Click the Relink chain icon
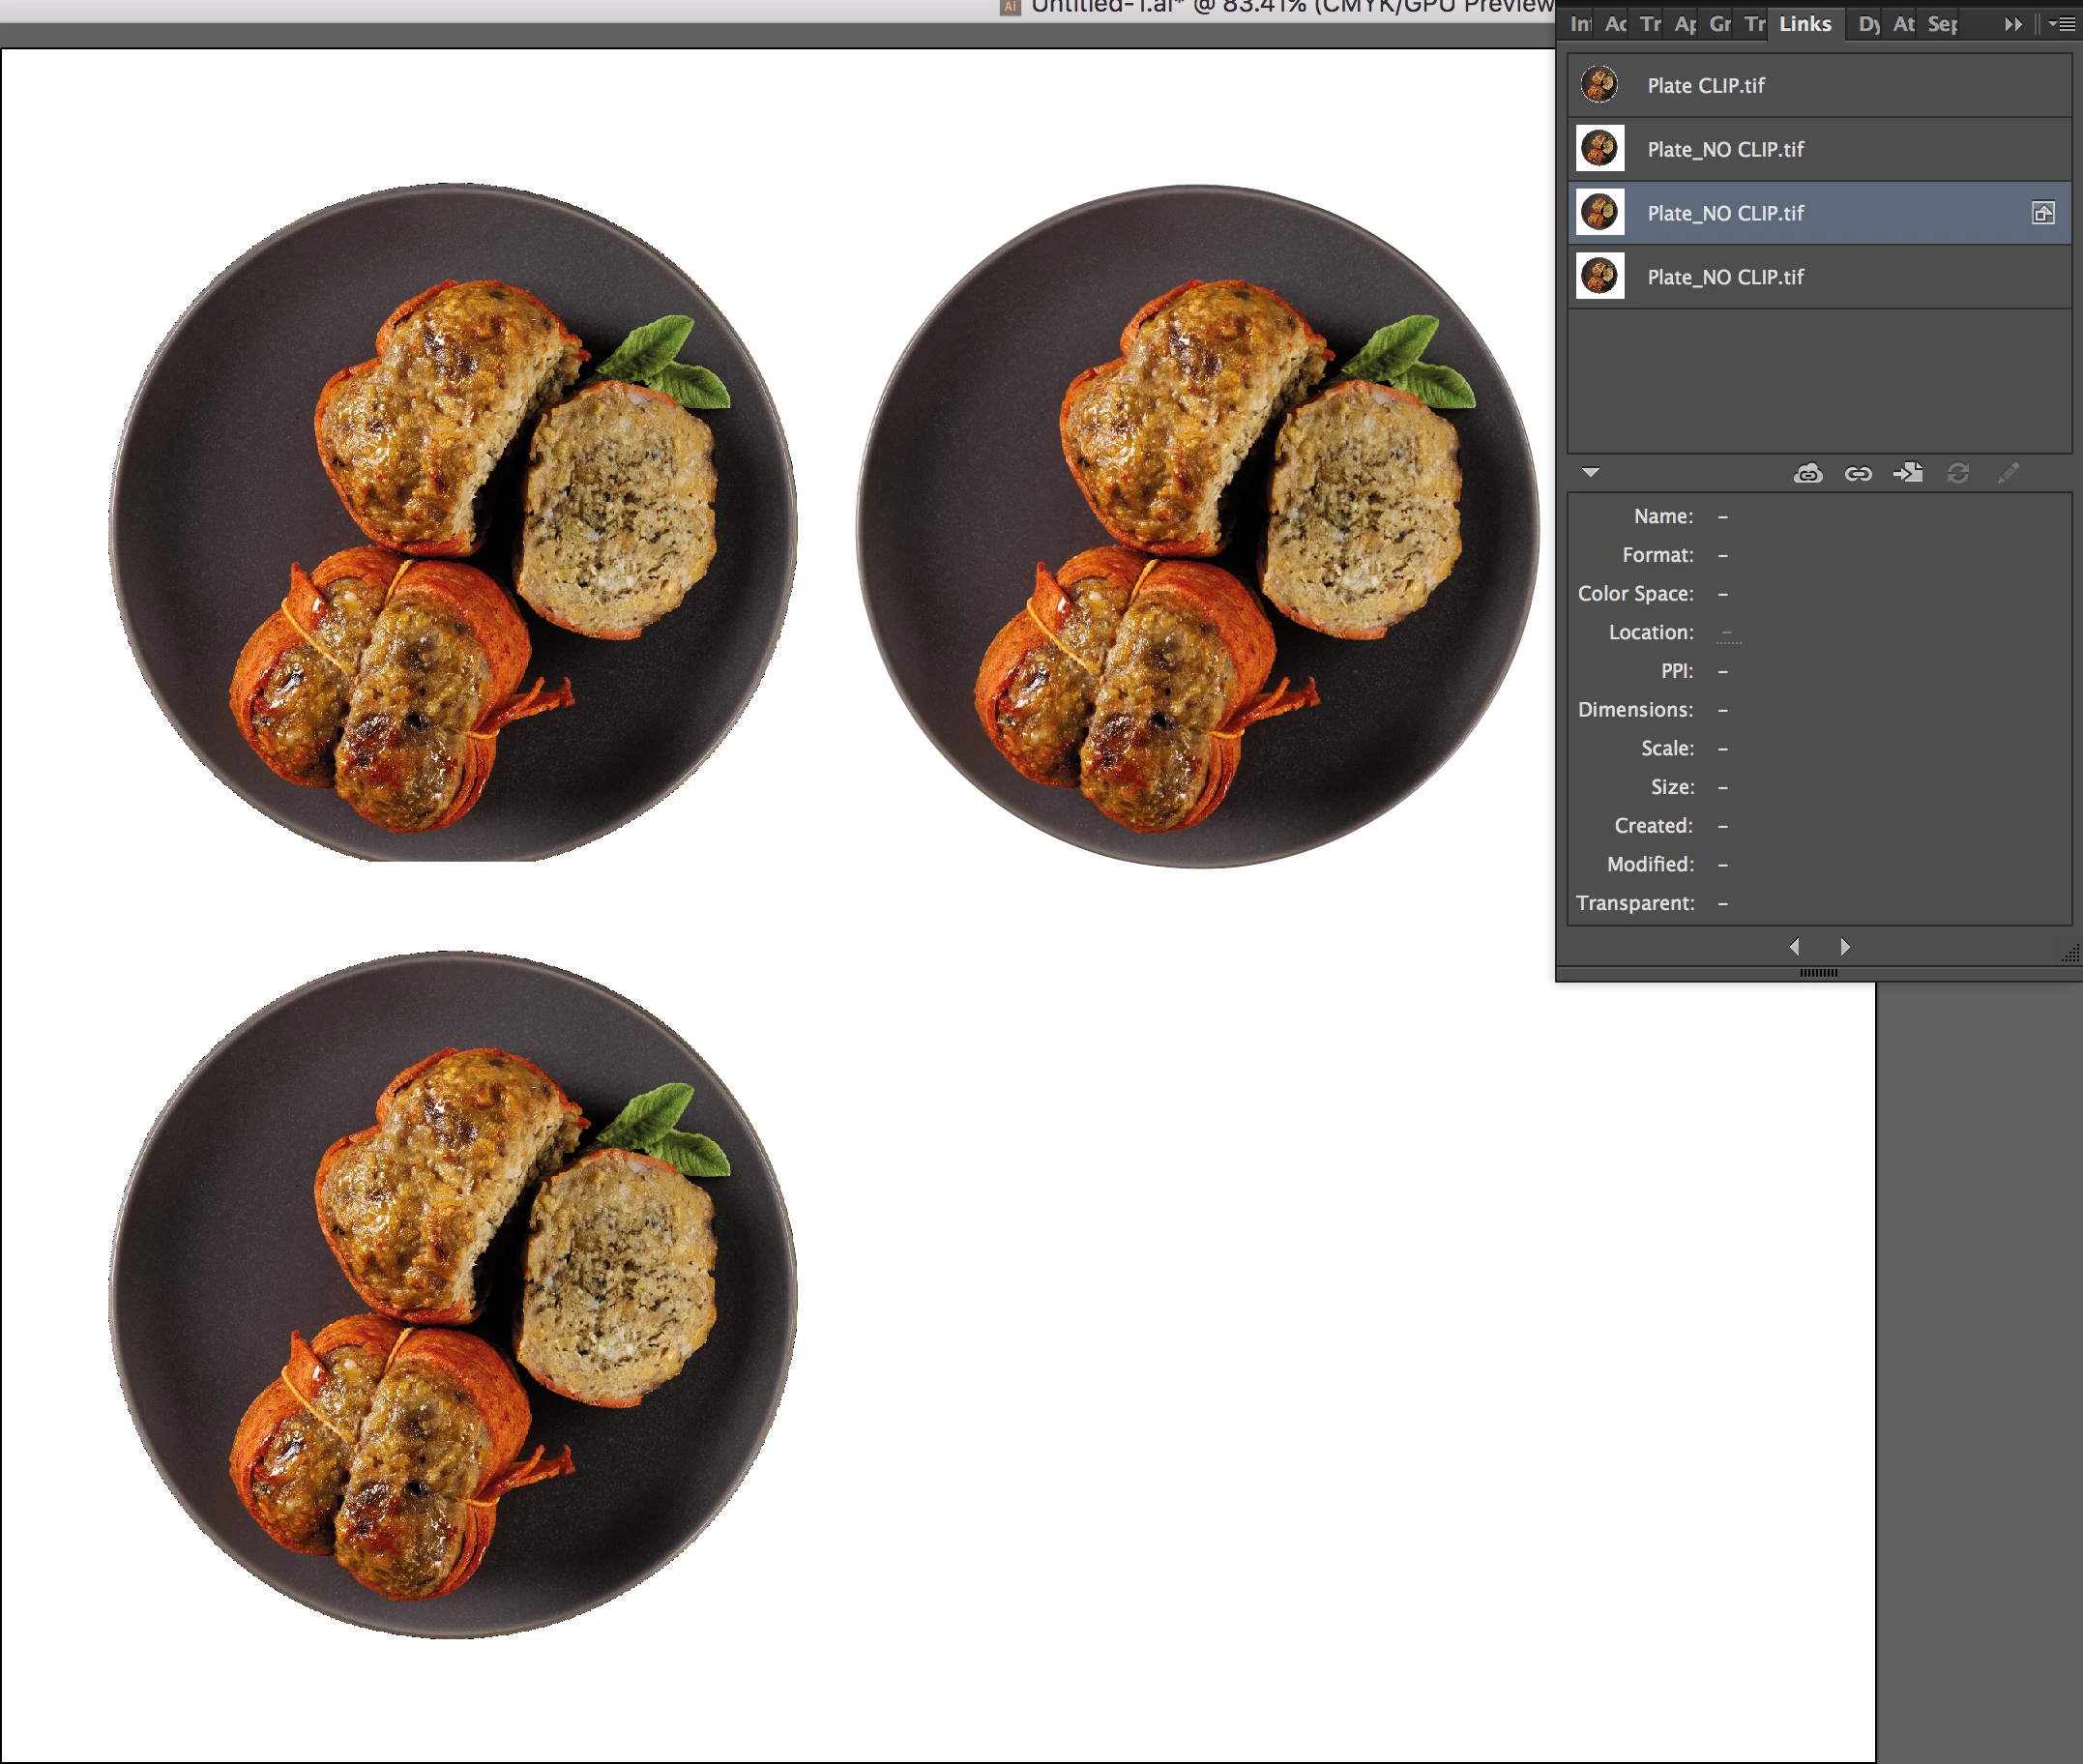Image resolution: width=2083 pixels, height=1764 pixels. (x=1857, y=473)
